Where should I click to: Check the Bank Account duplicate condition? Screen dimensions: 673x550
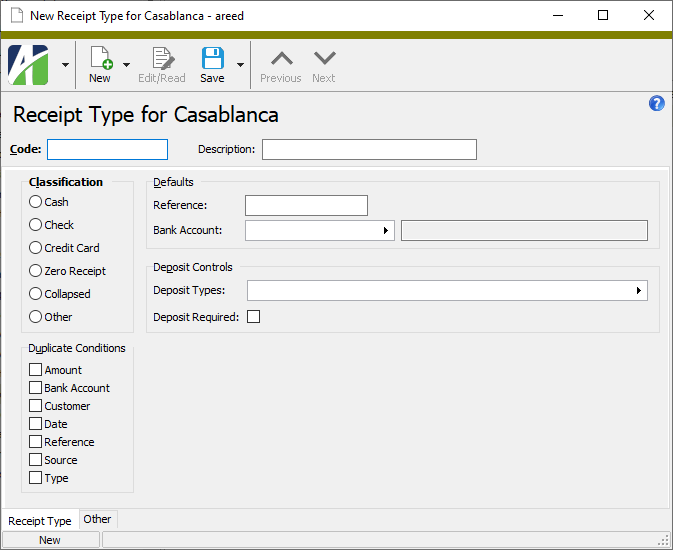coord(36,388)
